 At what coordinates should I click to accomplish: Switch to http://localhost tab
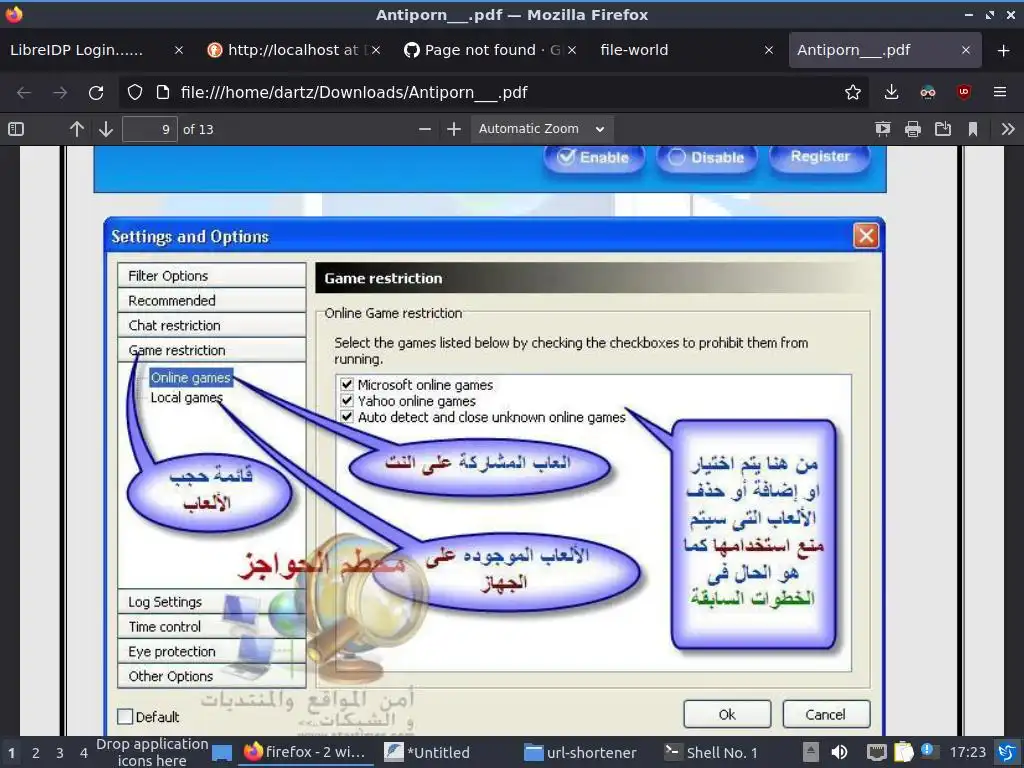pyautogui.click(x=293, y=50)
